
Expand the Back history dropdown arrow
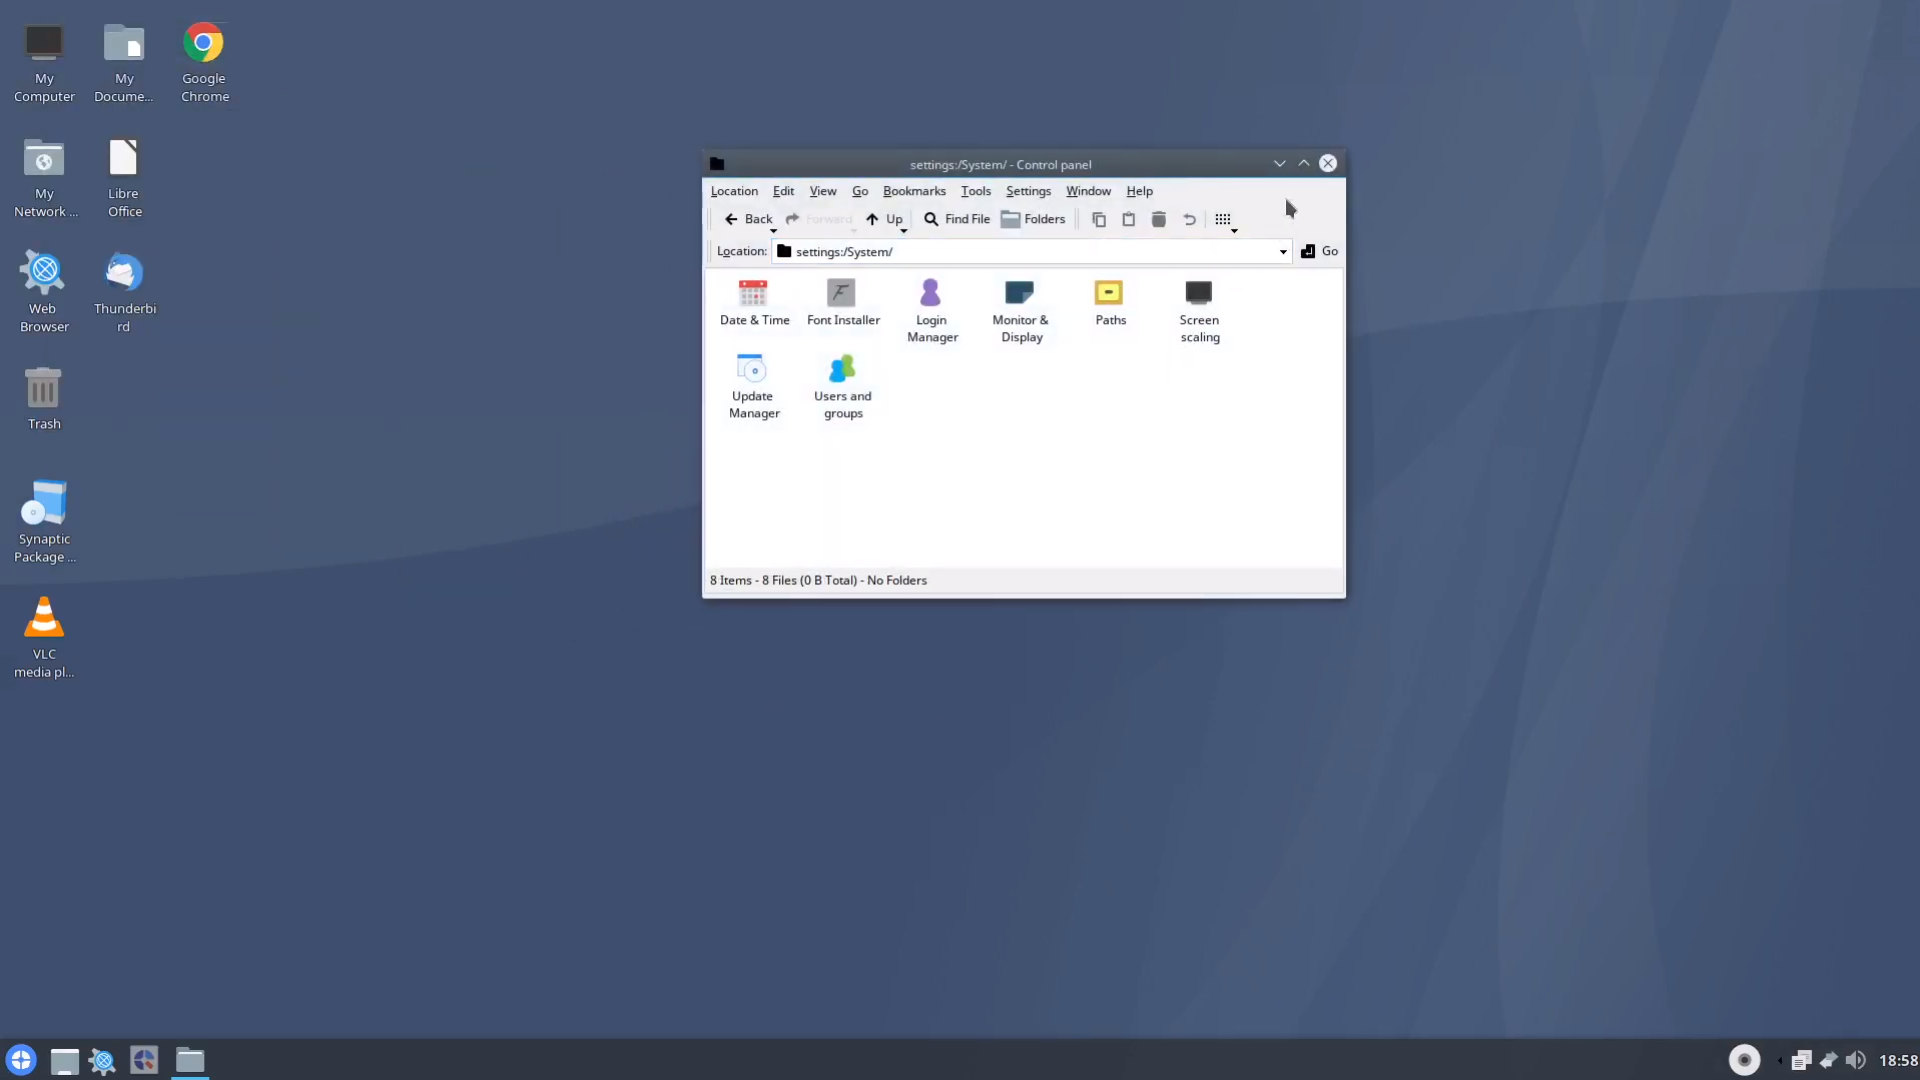click(x=773, y=231)
